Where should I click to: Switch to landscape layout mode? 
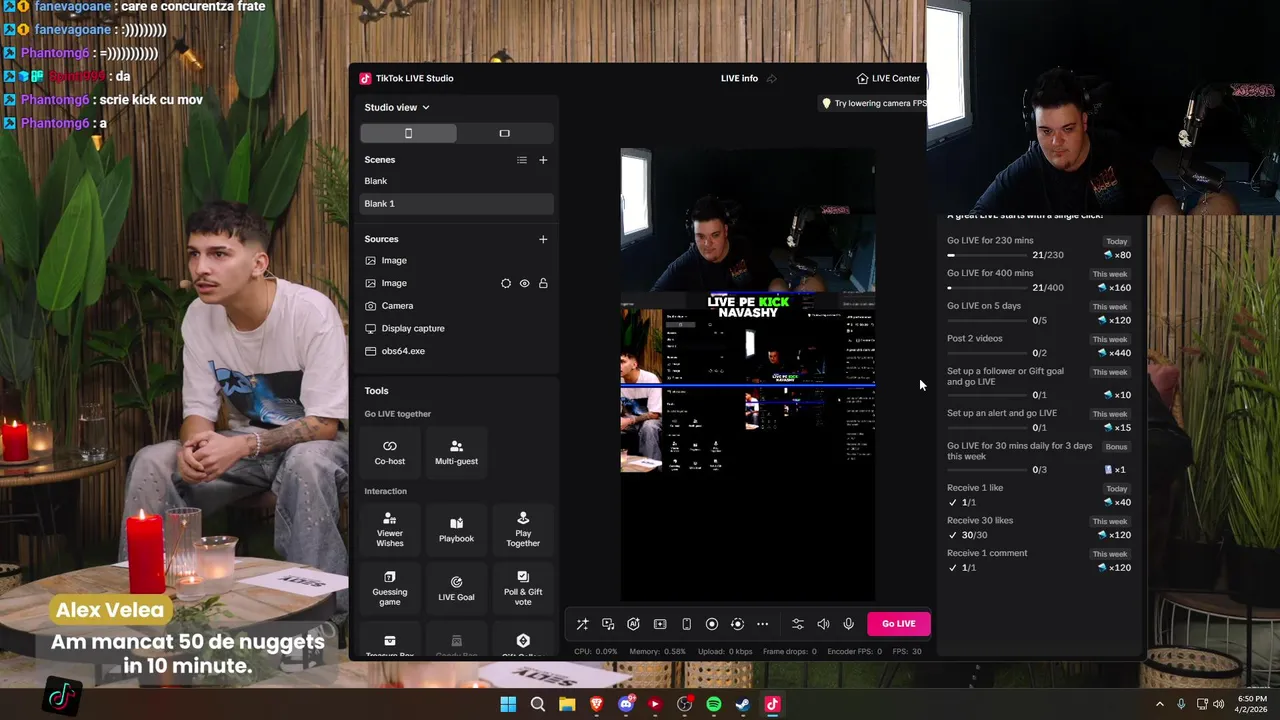(x=504, y=133)
